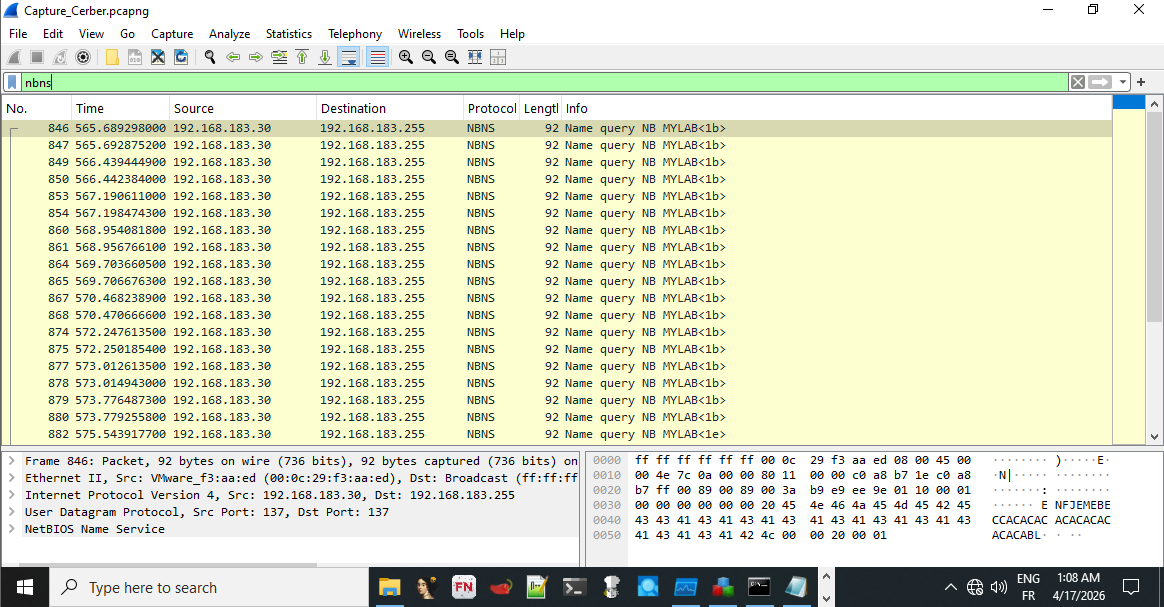This screenshot has width=1164, height=607.
Task: Open the File menu
Action: pyautogui.click(x=18, y=33)
